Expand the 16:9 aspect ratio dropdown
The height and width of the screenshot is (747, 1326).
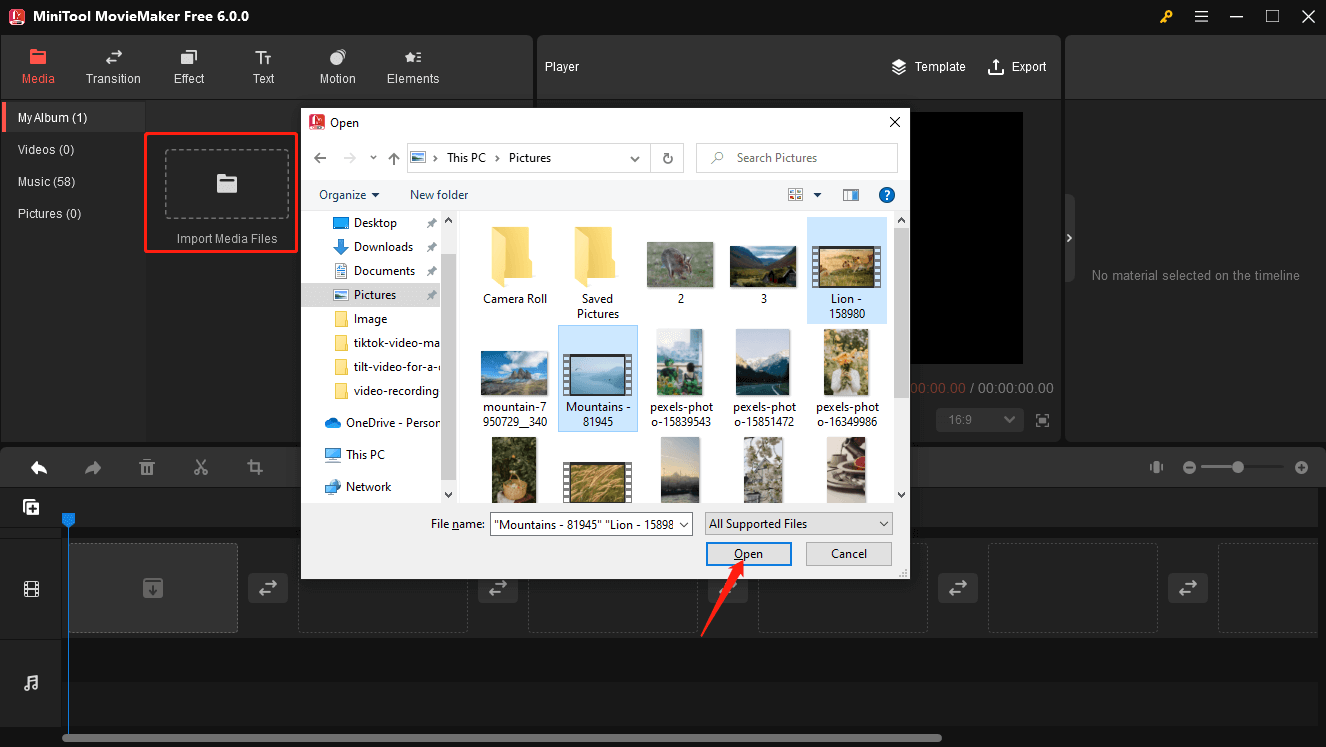(979, 419)
